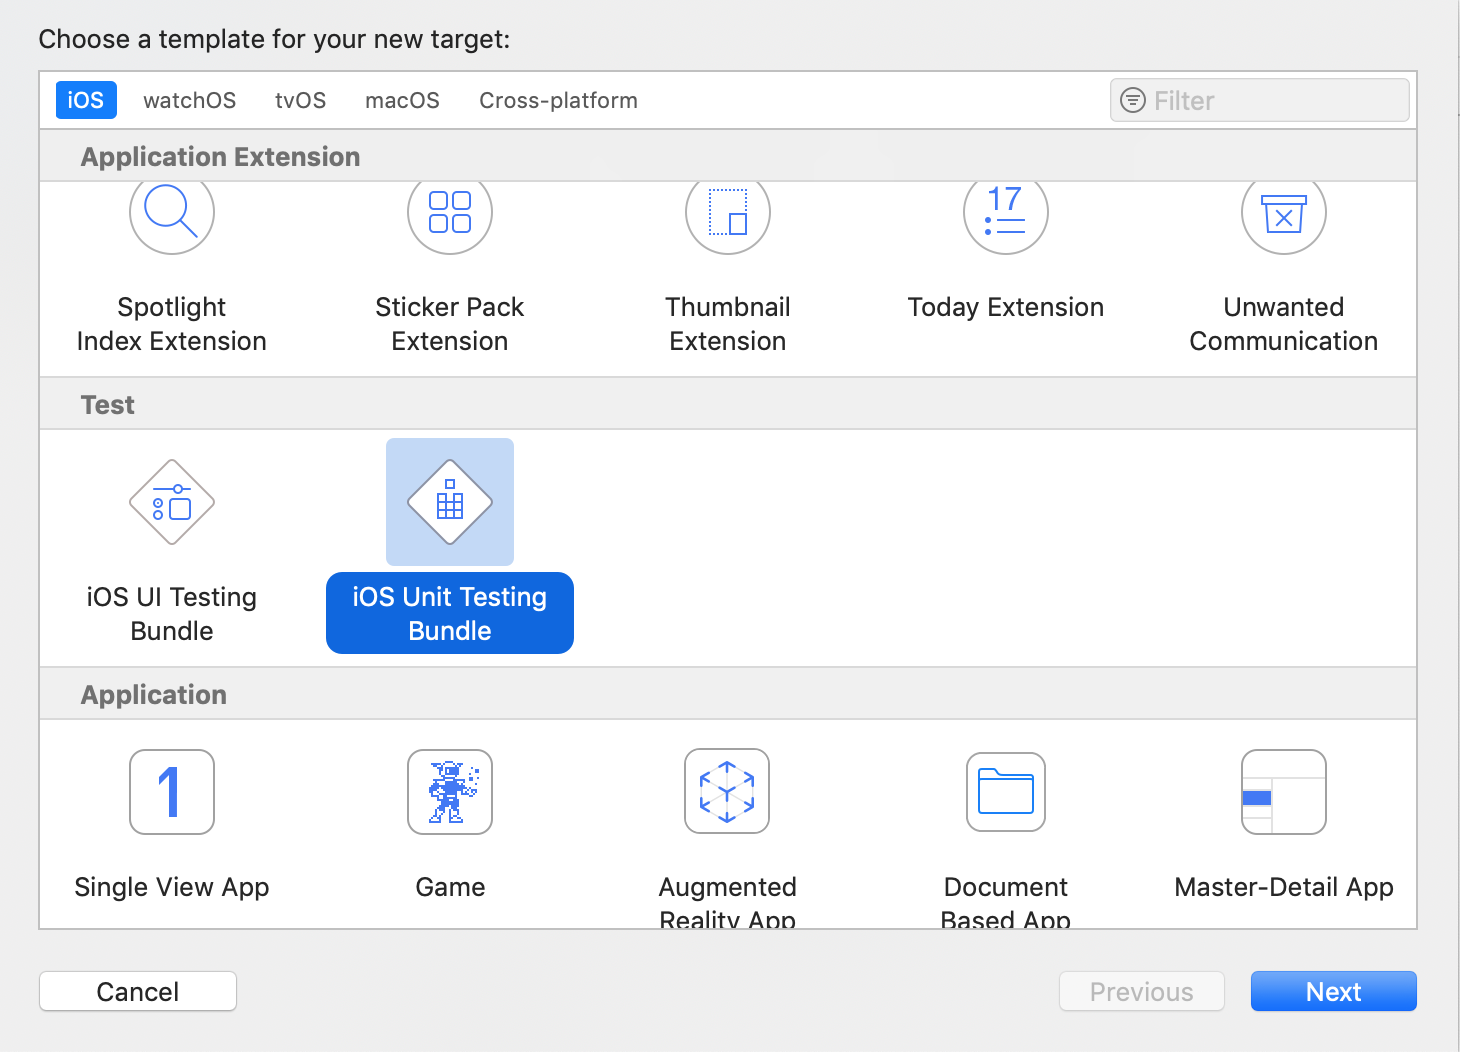Select the Today Extension calendar icon
Image resolution: width=1460 pixels, height=1052 pixels.
pyautogui.click(x=1006, y=214)
